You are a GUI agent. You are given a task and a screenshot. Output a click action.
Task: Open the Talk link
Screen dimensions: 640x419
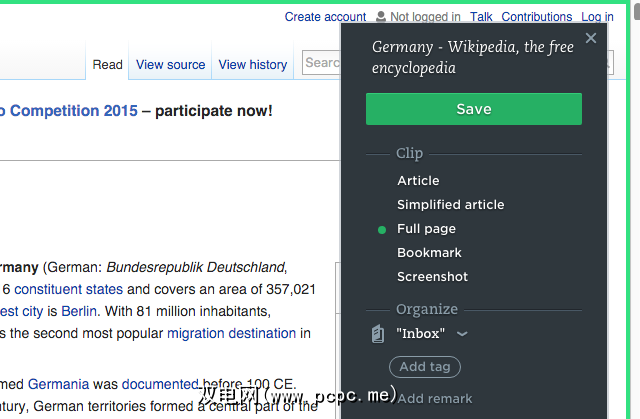coord(481,17)
